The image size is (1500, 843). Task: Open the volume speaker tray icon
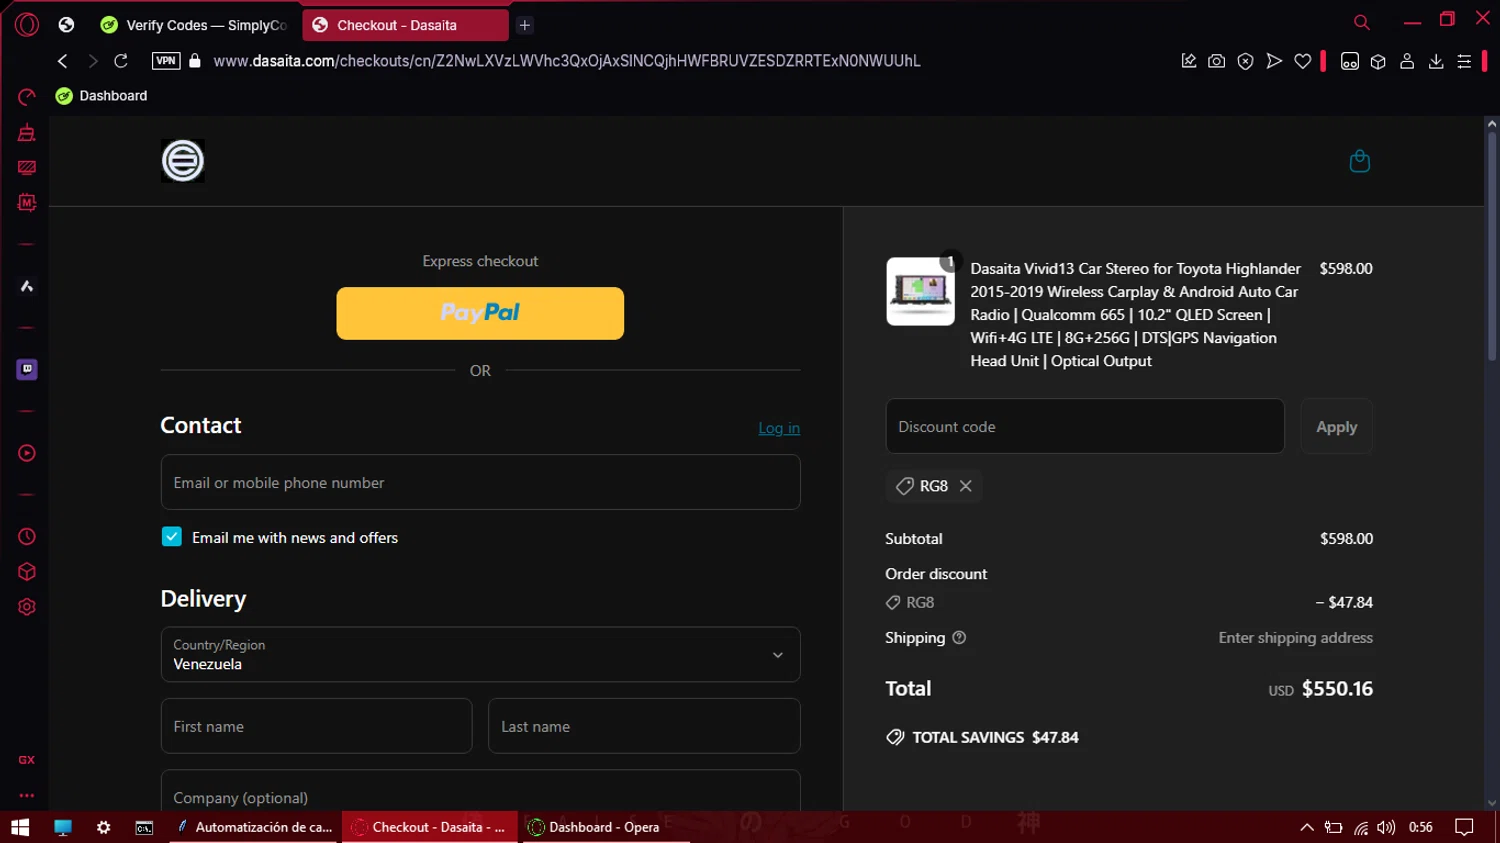(x=1386, y=827)
